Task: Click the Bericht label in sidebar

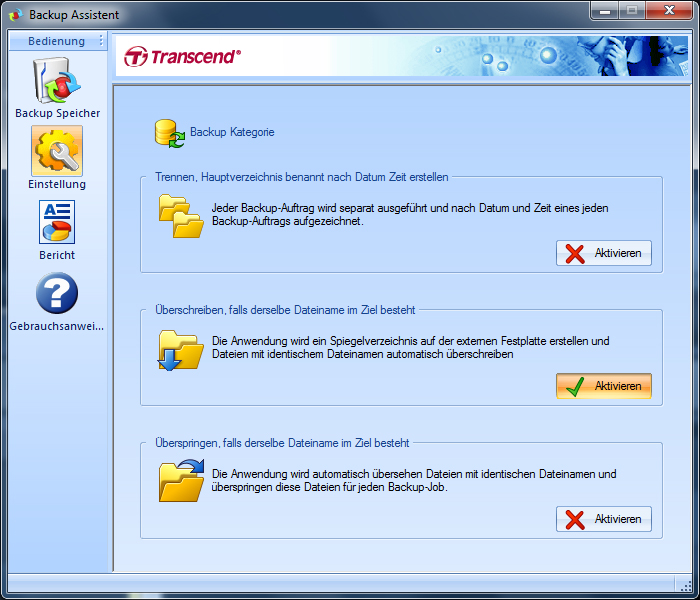Action: (57, 255)
